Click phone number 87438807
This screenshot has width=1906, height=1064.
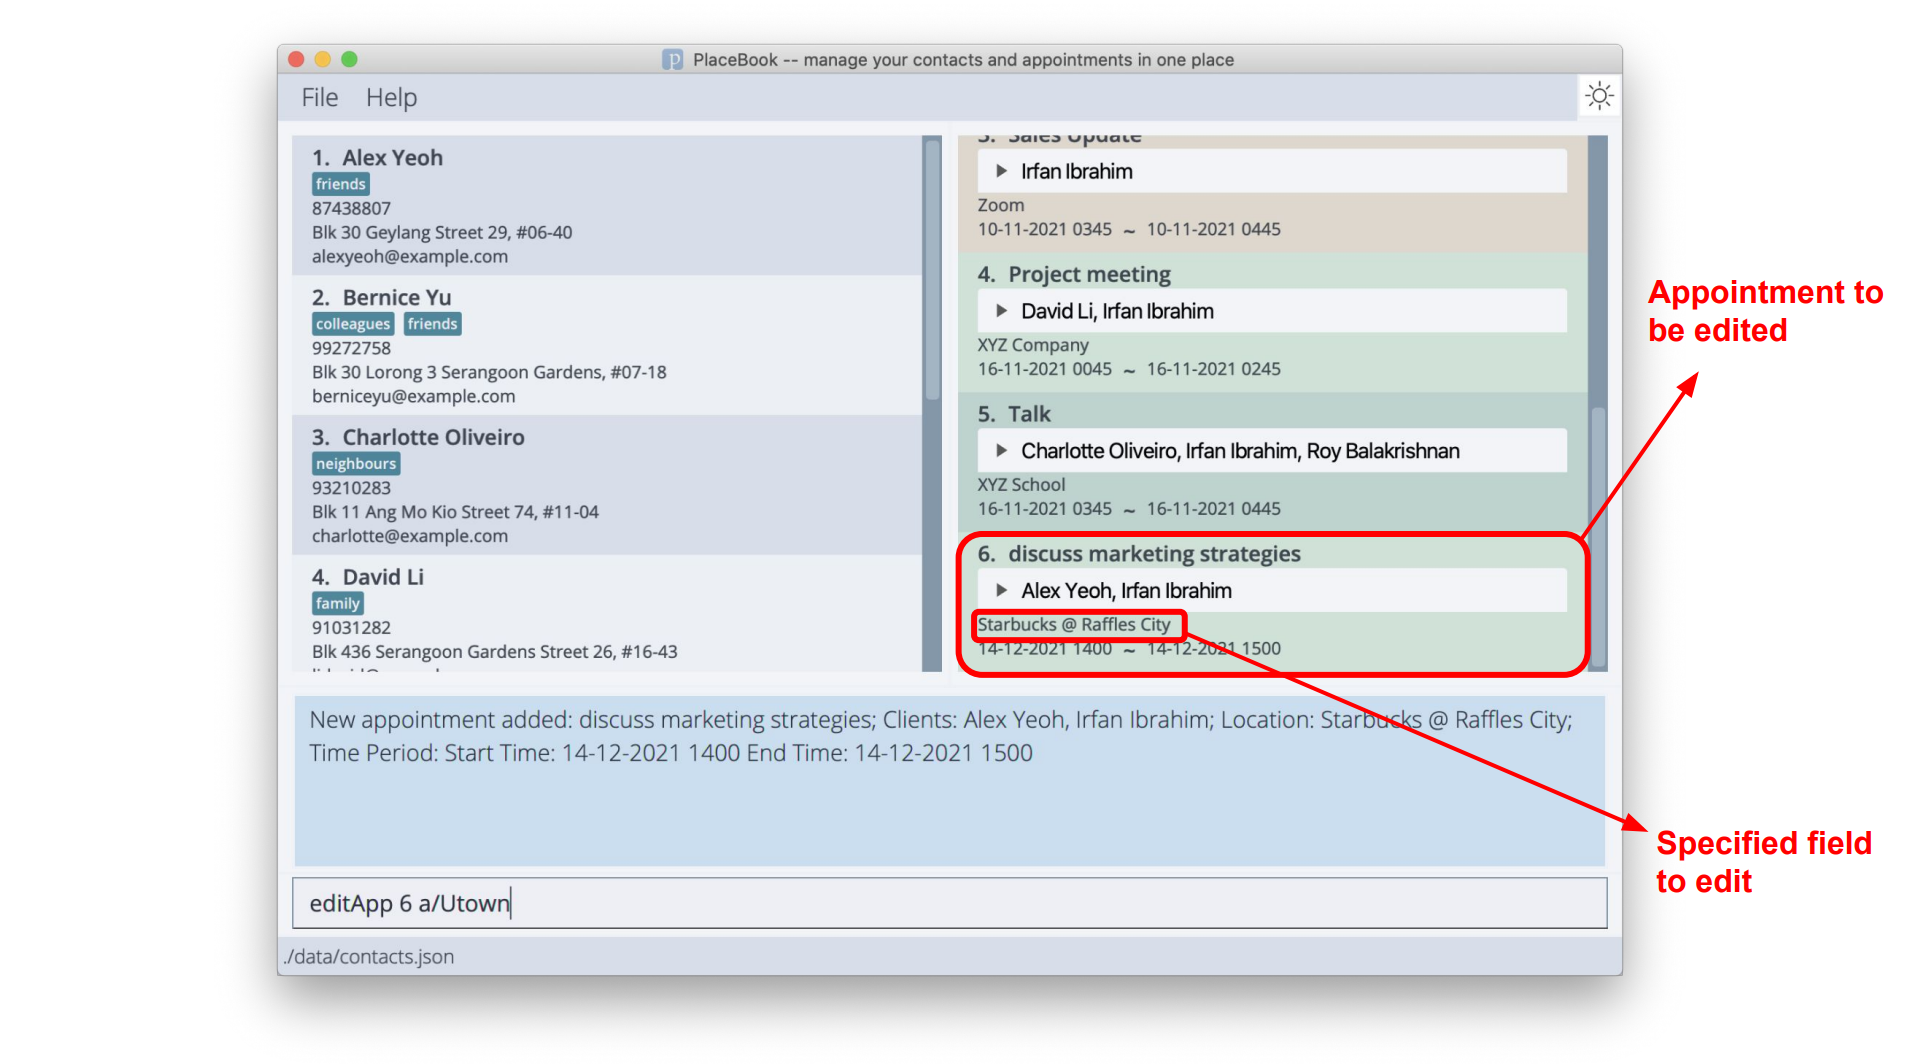click(x=351, y=208)
